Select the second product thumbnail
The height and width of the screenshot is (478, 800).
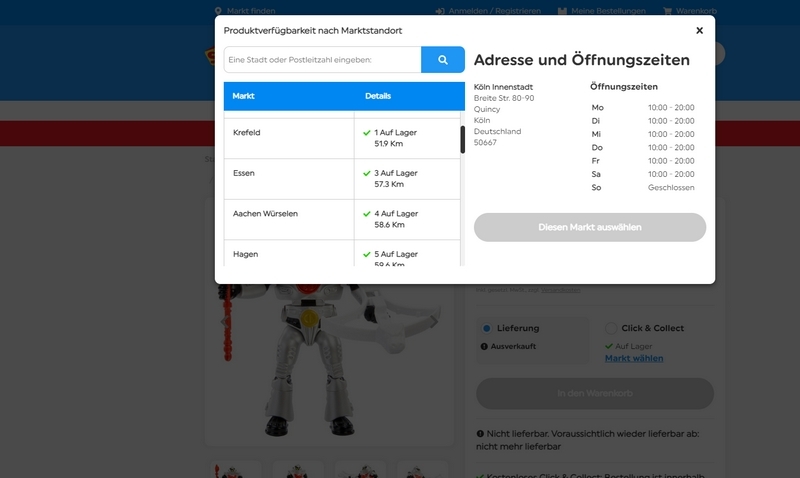point(298,470)
